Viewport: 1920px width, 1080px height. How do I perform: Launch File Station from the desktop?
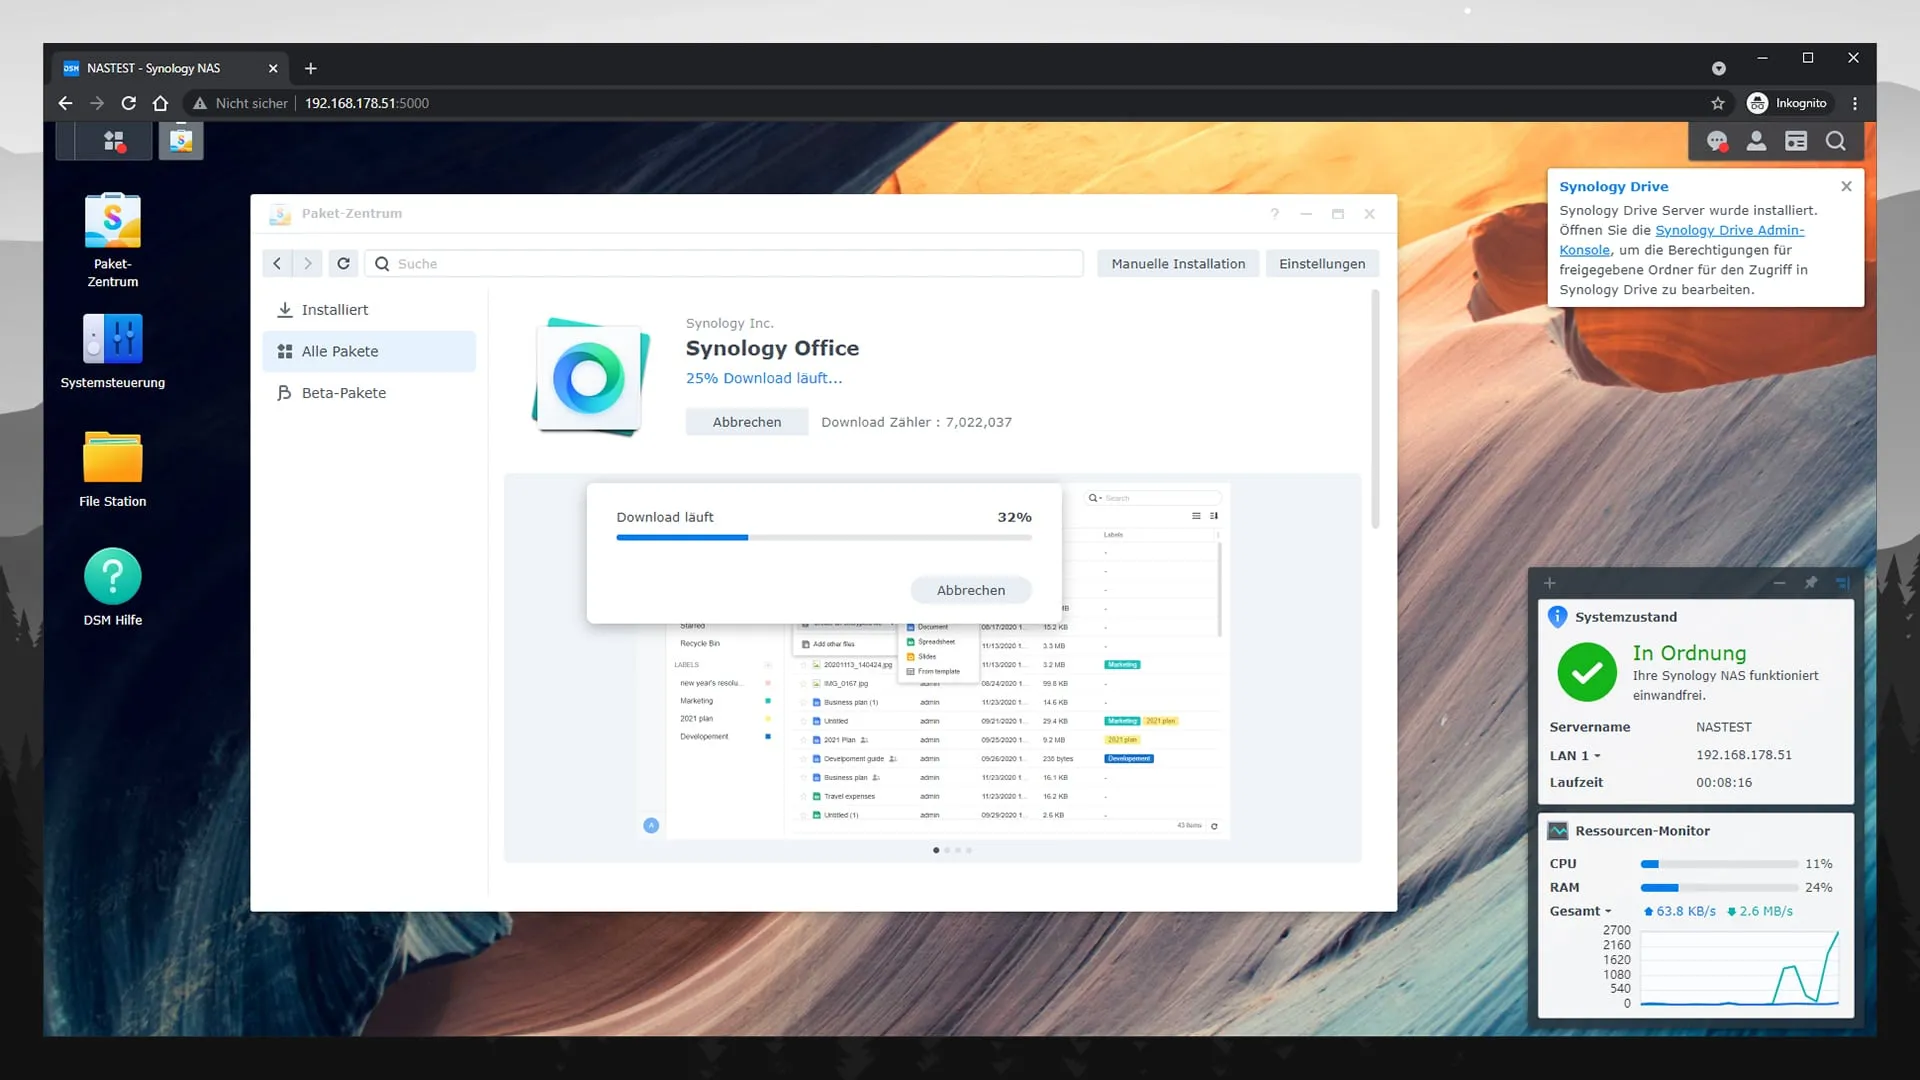[x=113, y=469]
